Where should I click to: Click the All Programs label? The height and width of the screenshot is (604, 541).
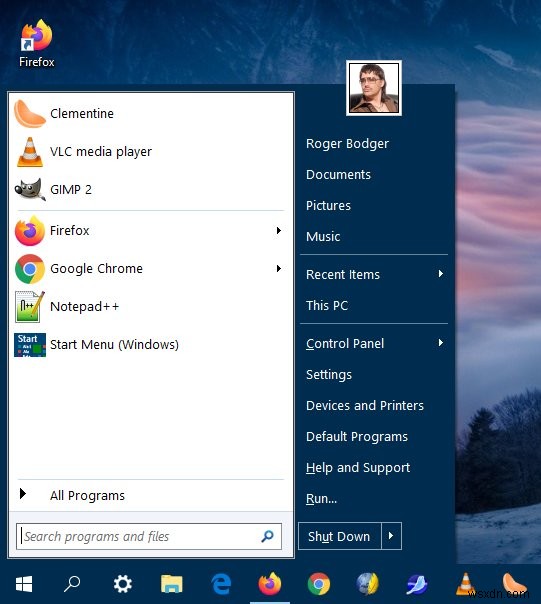click(87, 495)
